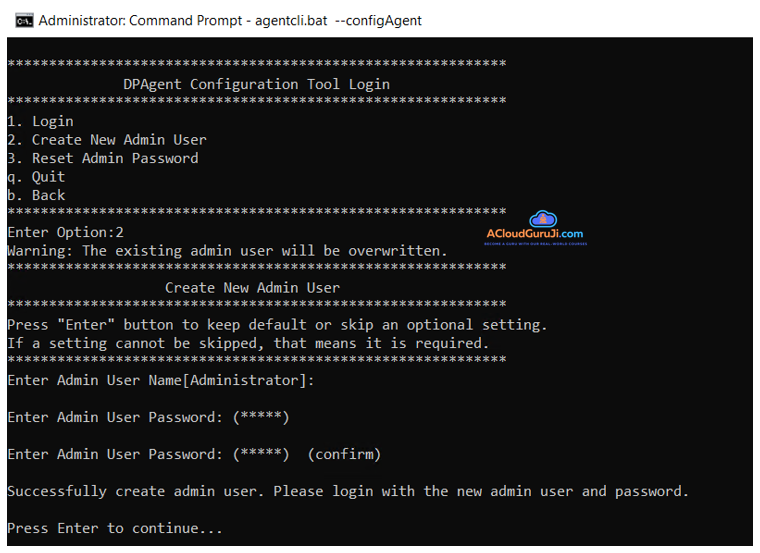Click the "Press Enter to continue..." prompt

[115, 528]
